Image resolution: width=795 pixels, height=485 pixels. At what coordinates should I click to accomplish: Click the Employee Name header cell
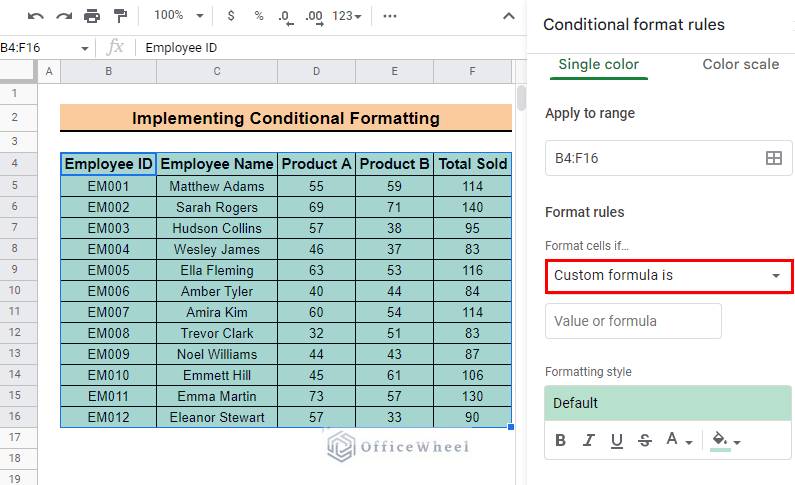coord(217,164)
